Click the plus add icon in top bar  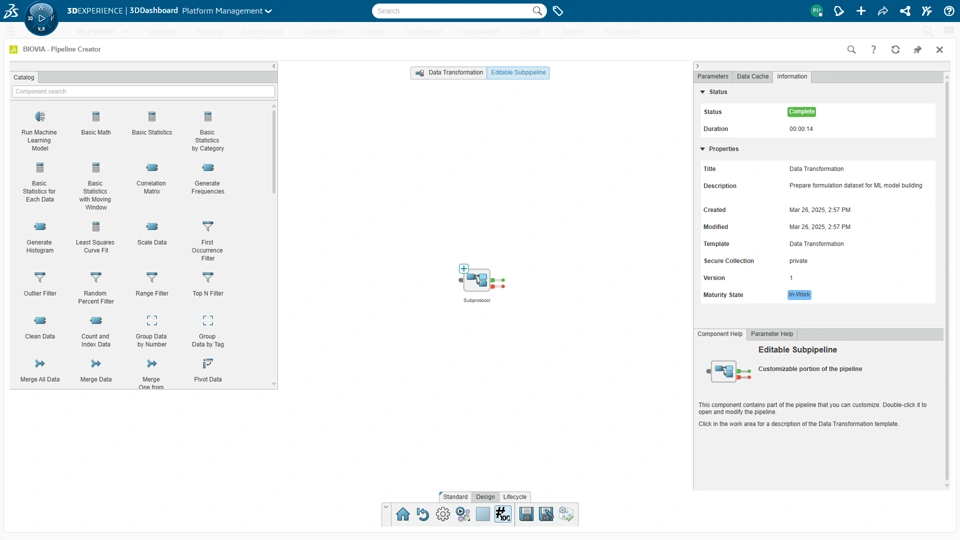pos(861,11)
